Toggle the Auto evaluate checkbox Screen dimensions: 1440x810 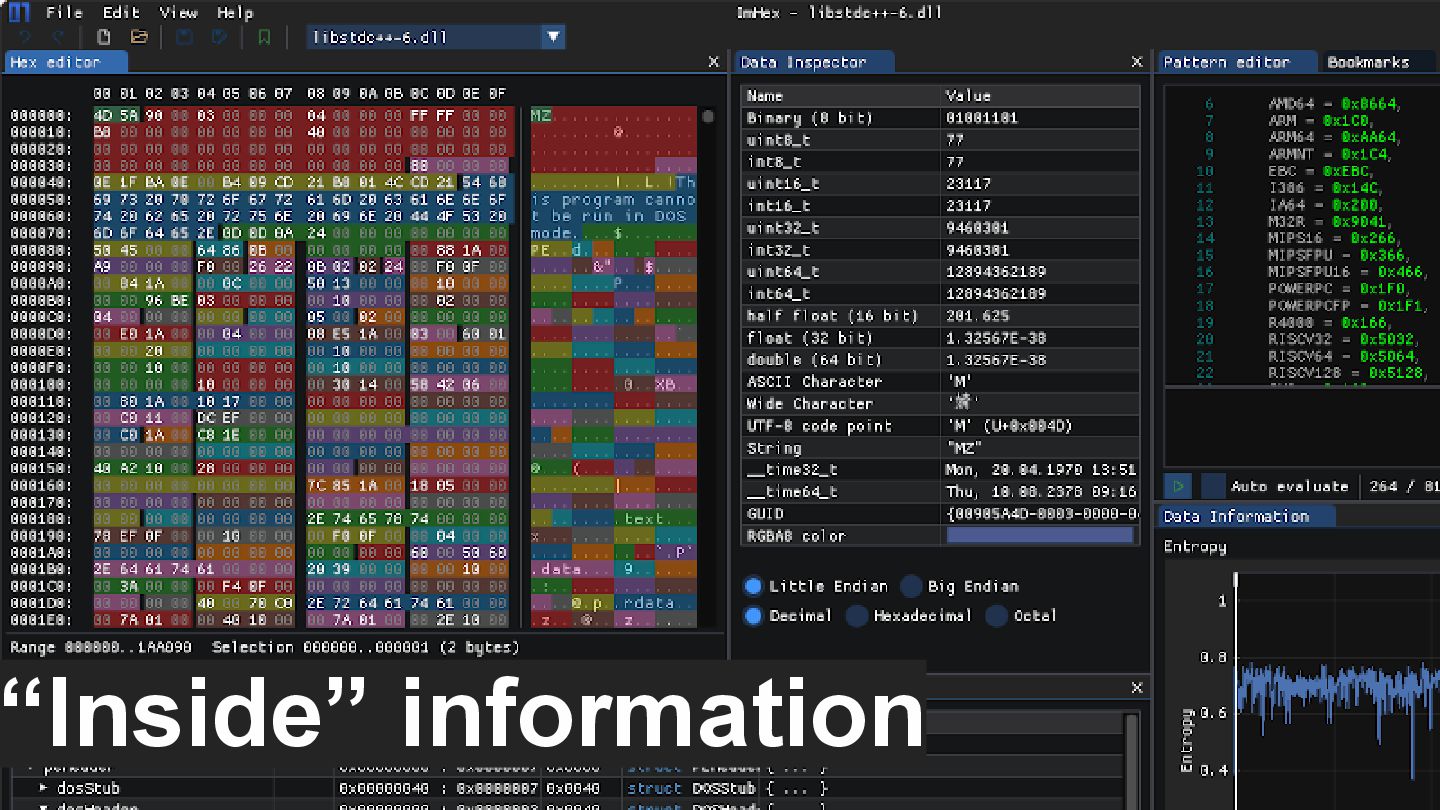[1213, 487]
